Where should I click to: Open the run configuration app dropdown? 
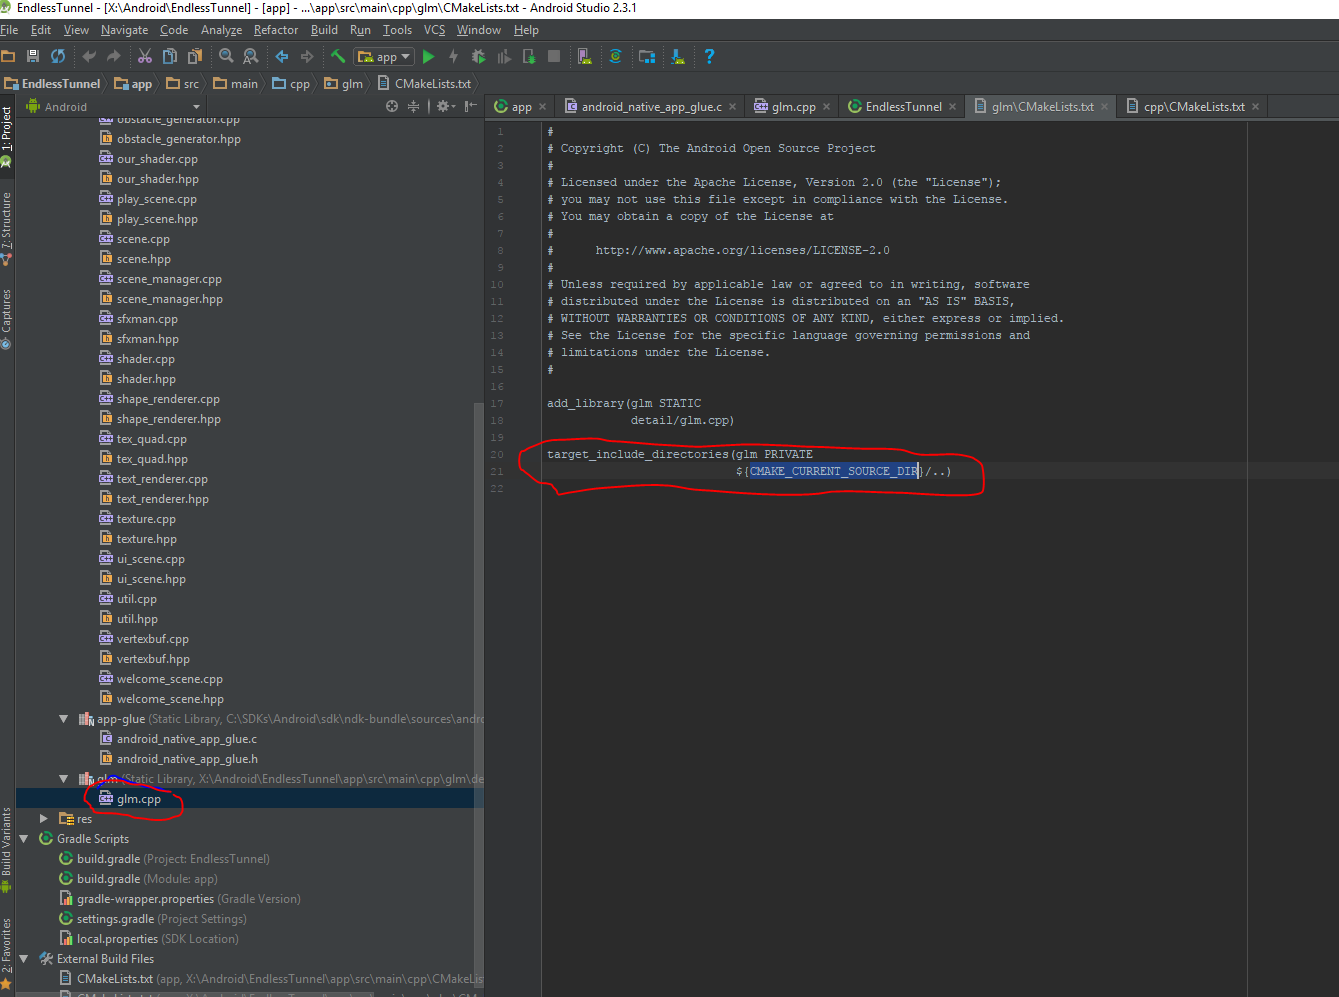pos(384,57)
